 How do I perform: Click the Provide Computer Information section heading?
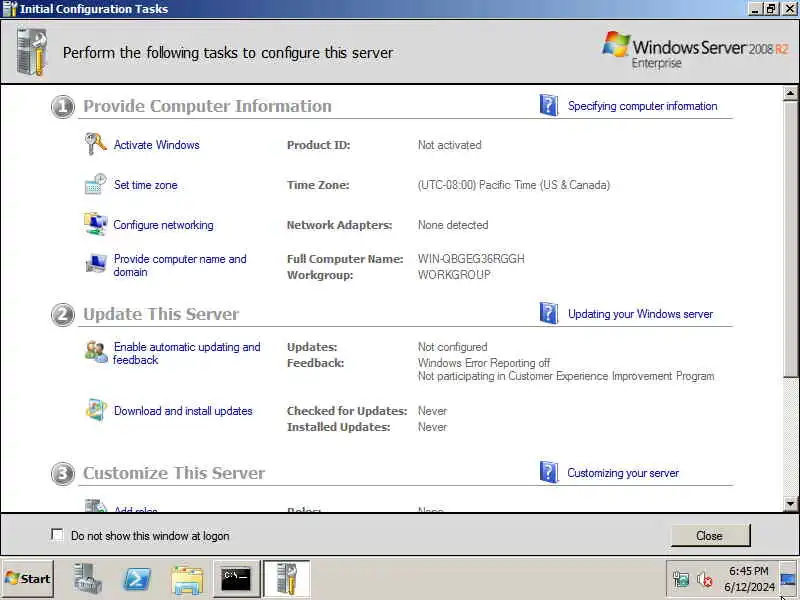point(207,106)
